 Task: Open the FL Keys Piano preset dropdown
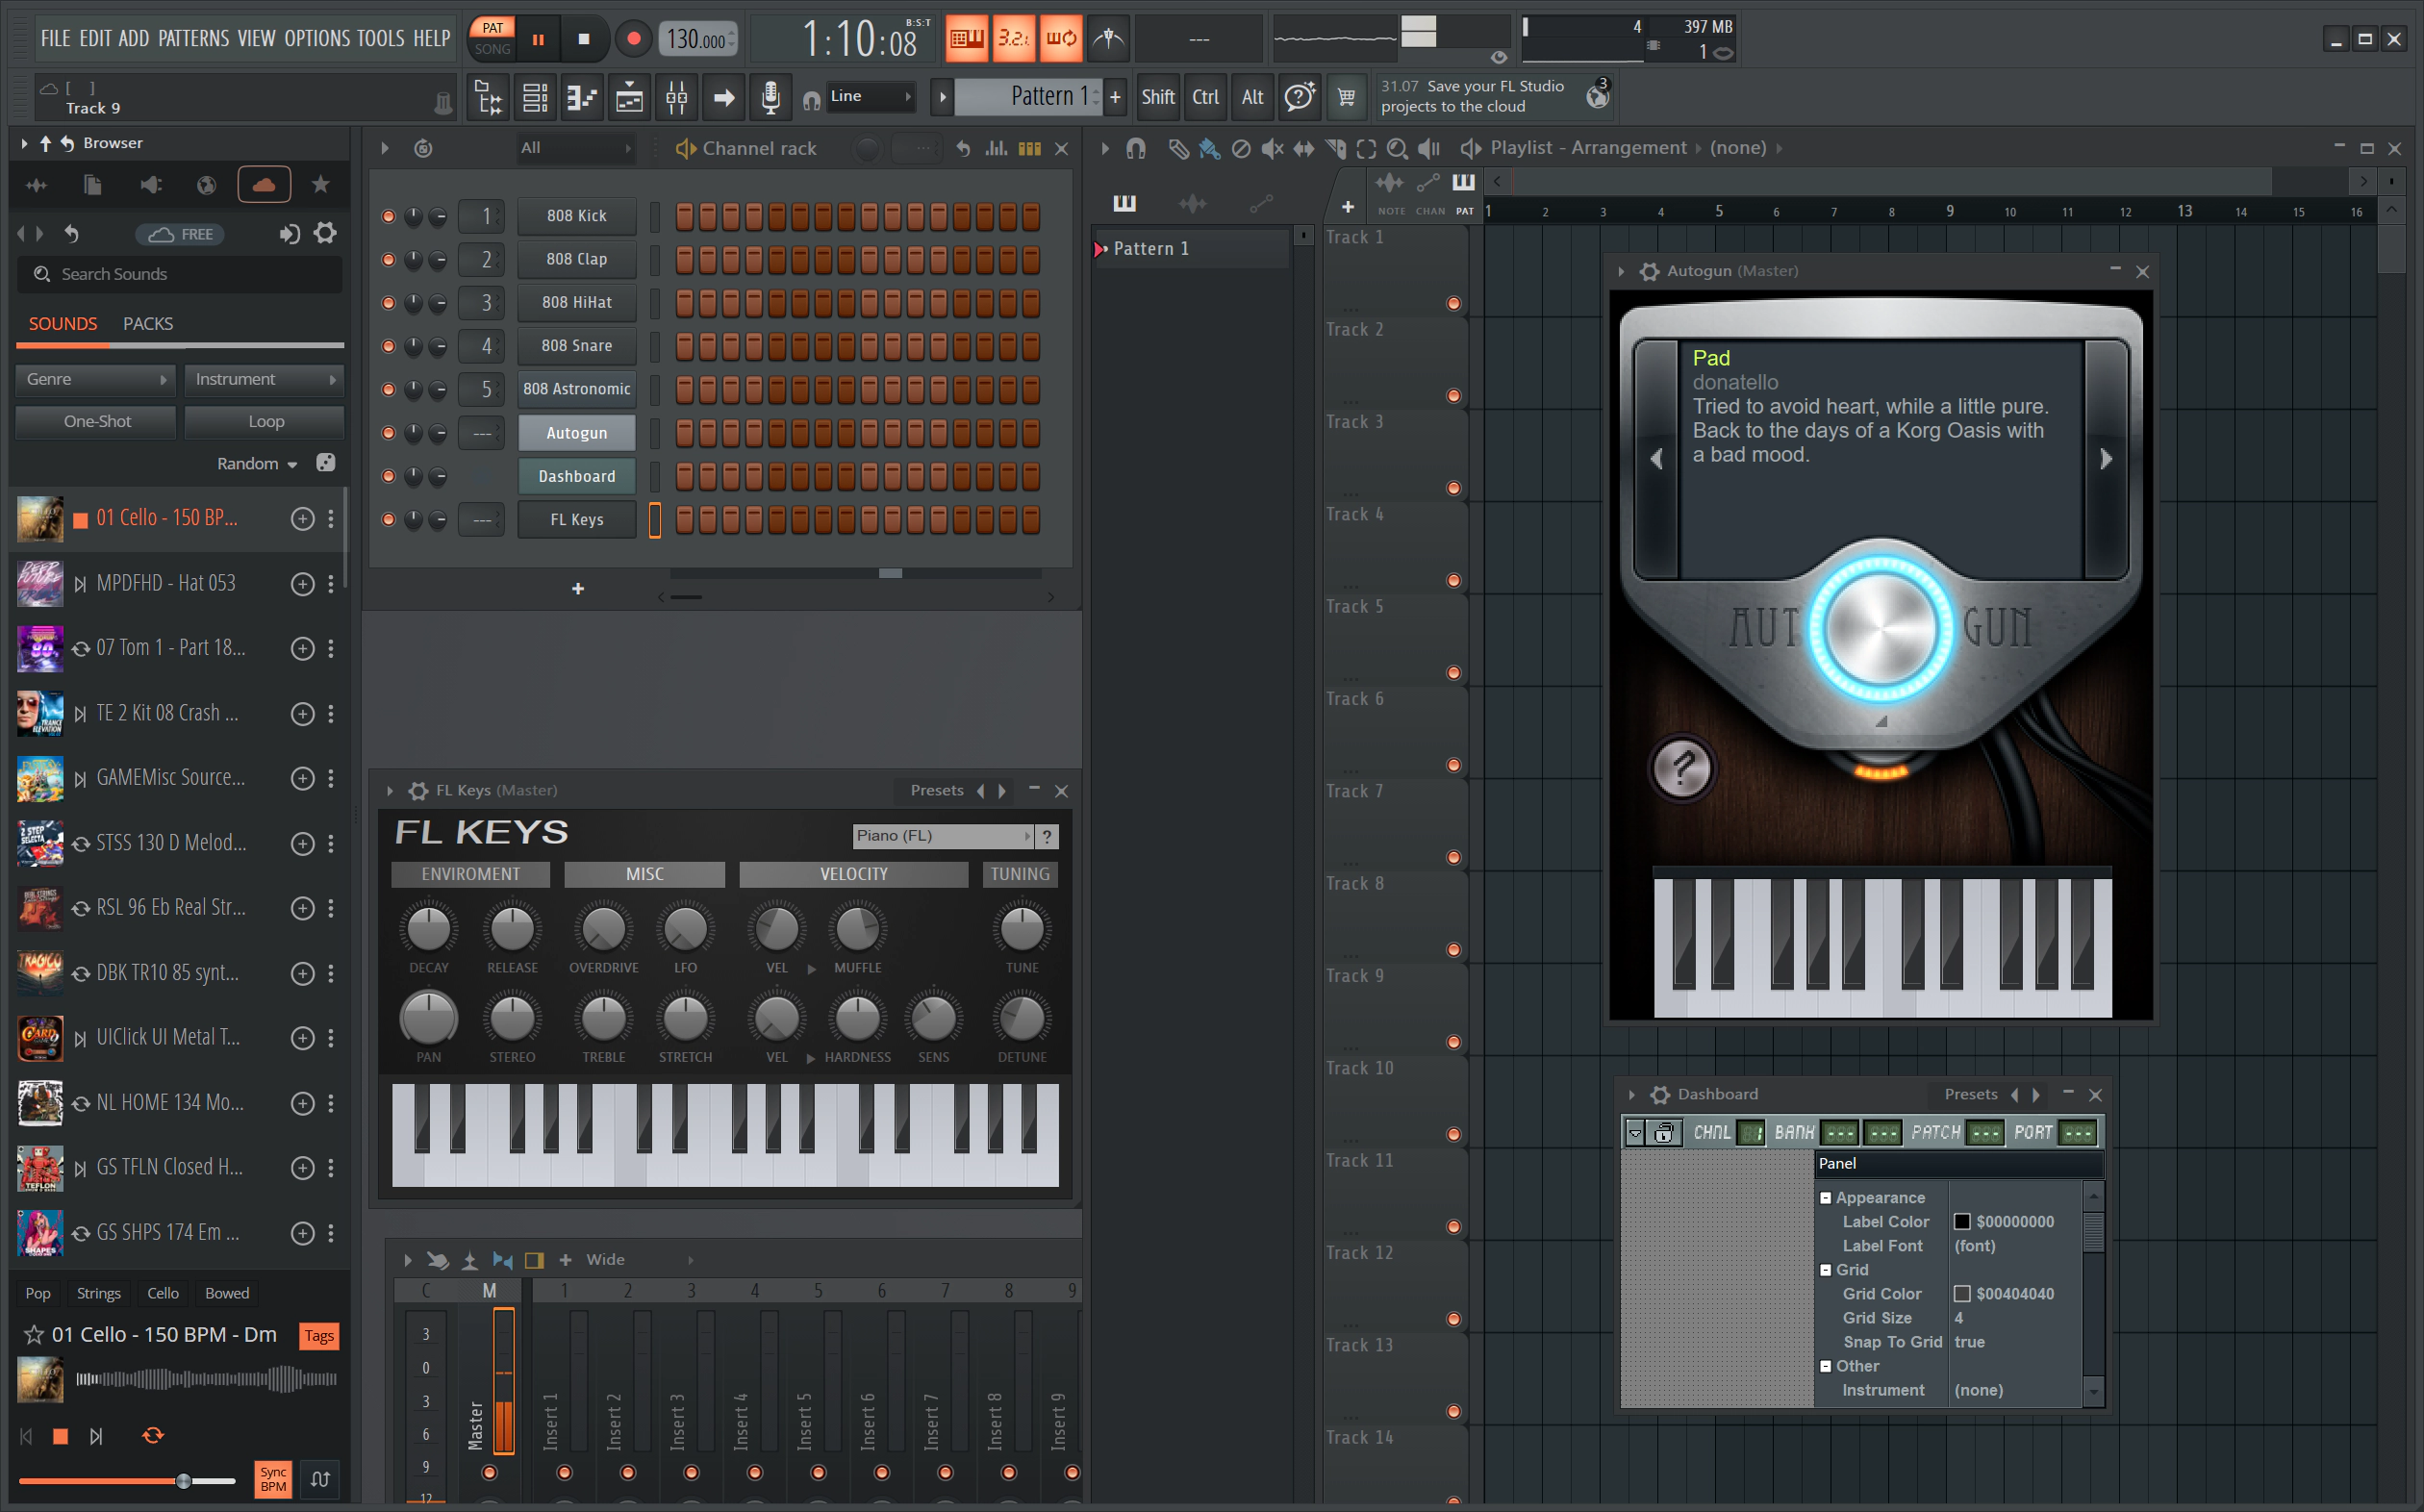coord(942,835)
